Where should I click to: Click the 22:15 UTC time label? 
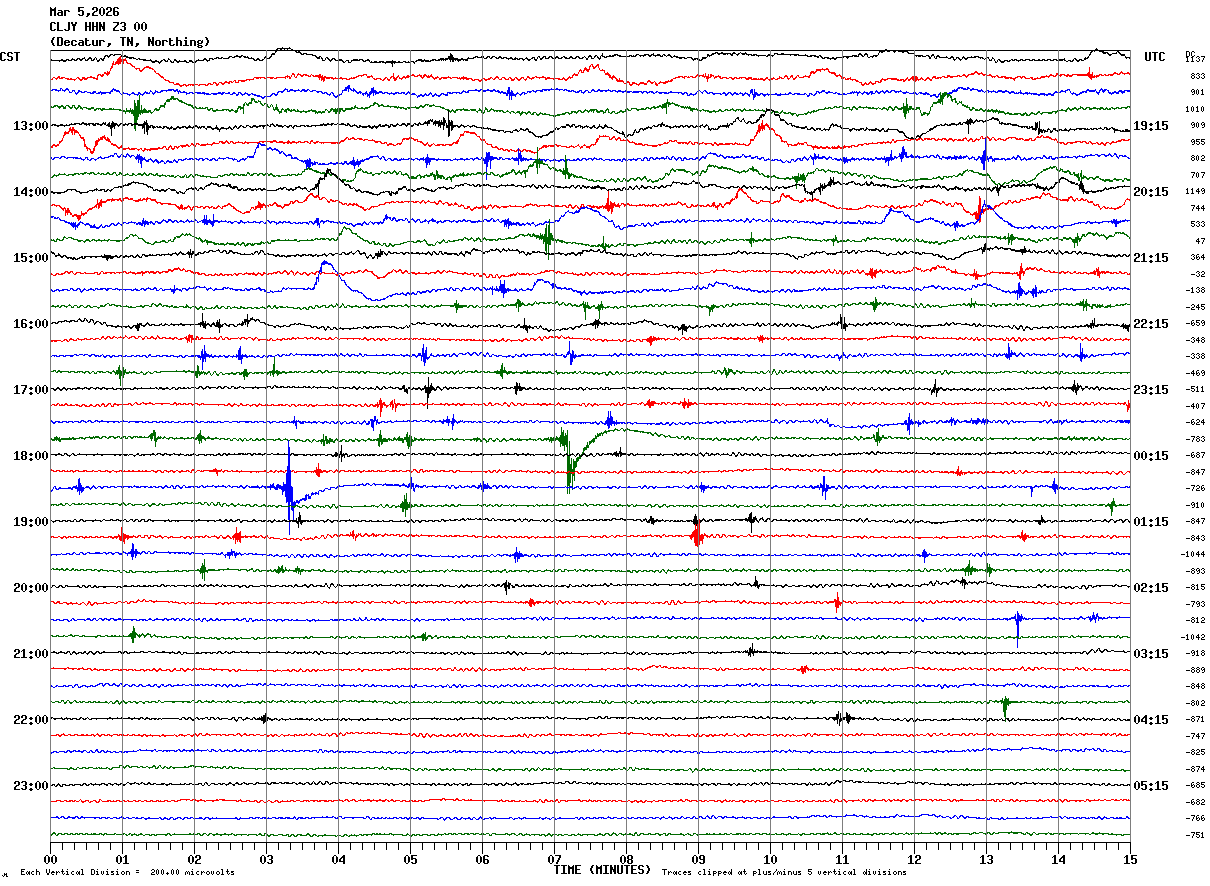[1151, 324]
